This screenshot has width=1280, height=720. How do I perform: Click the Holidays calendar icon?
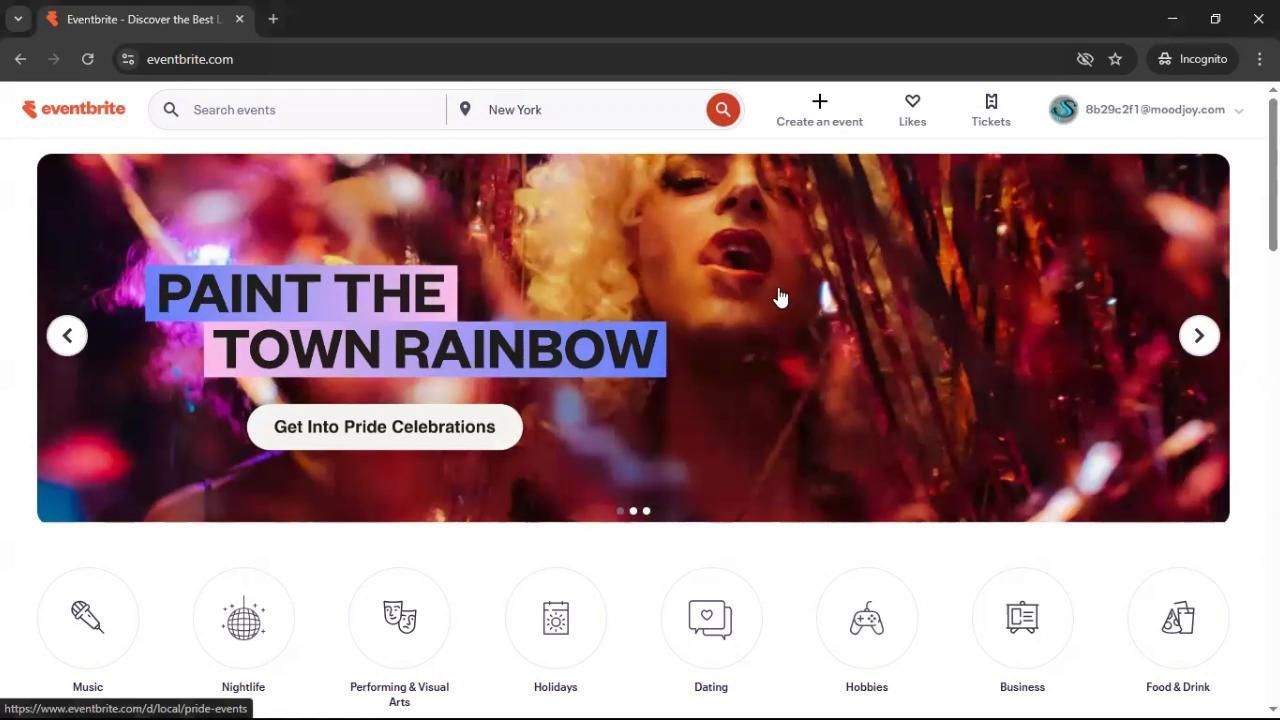pyautogui.click(x=555, y=617)
